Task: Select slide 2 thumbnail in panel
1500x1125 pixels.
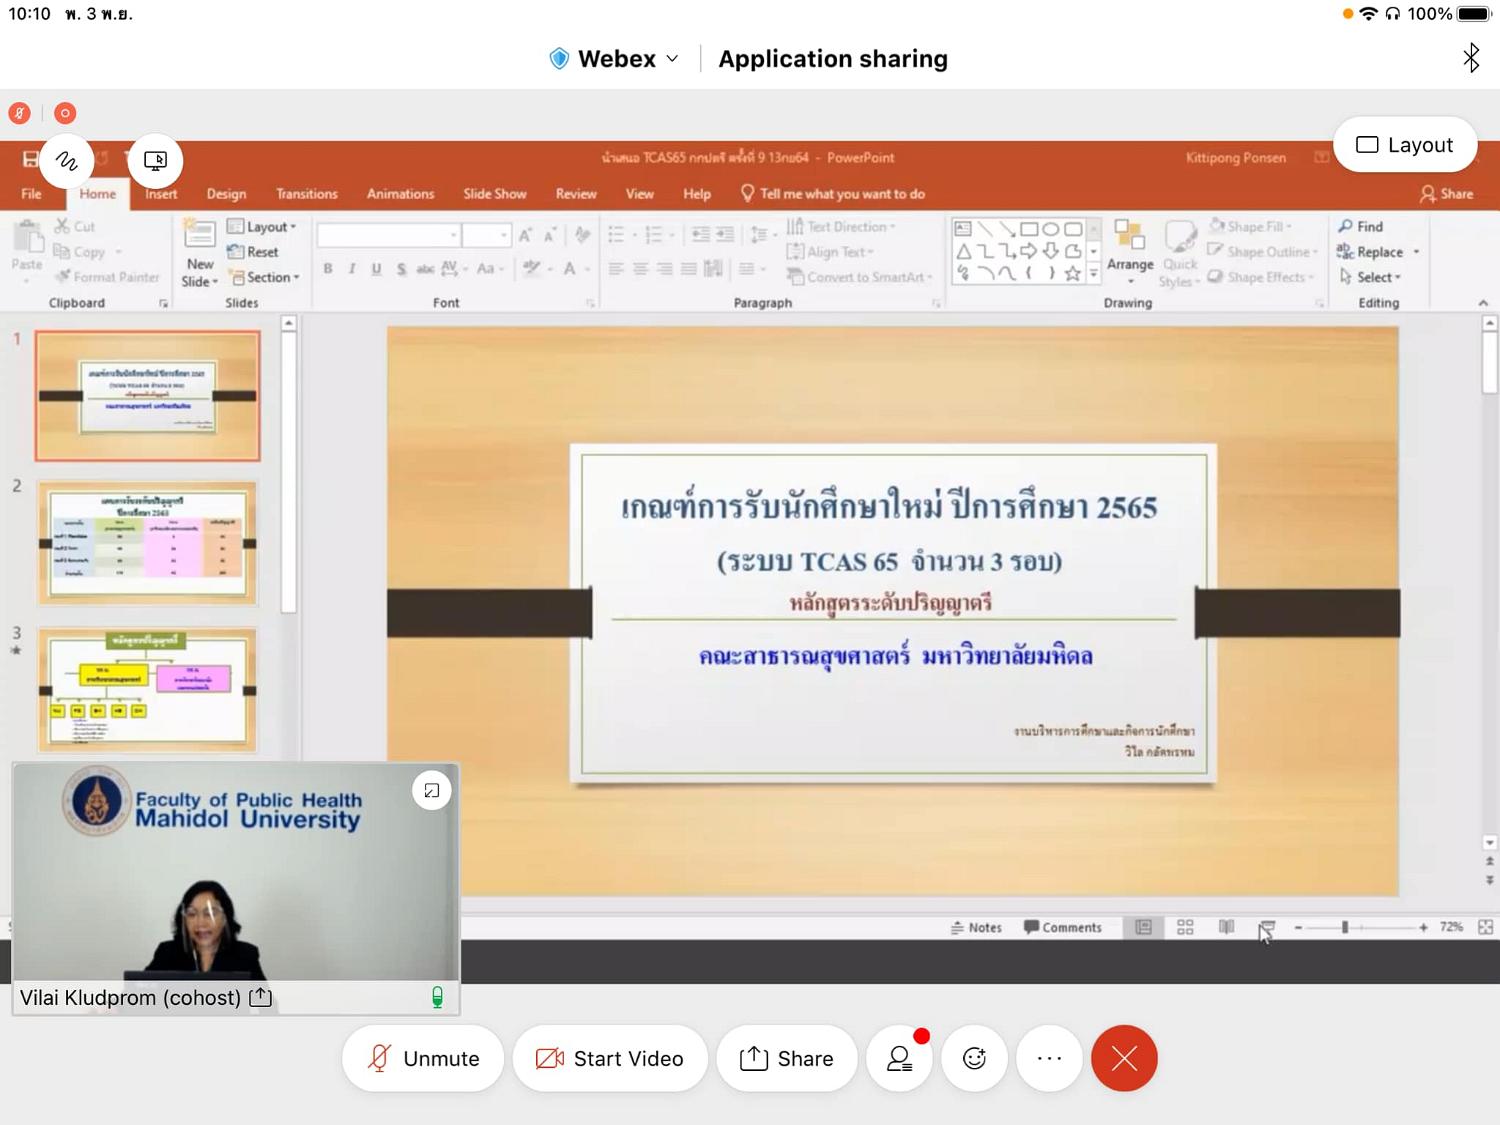Action: click(x=147, y=543)
